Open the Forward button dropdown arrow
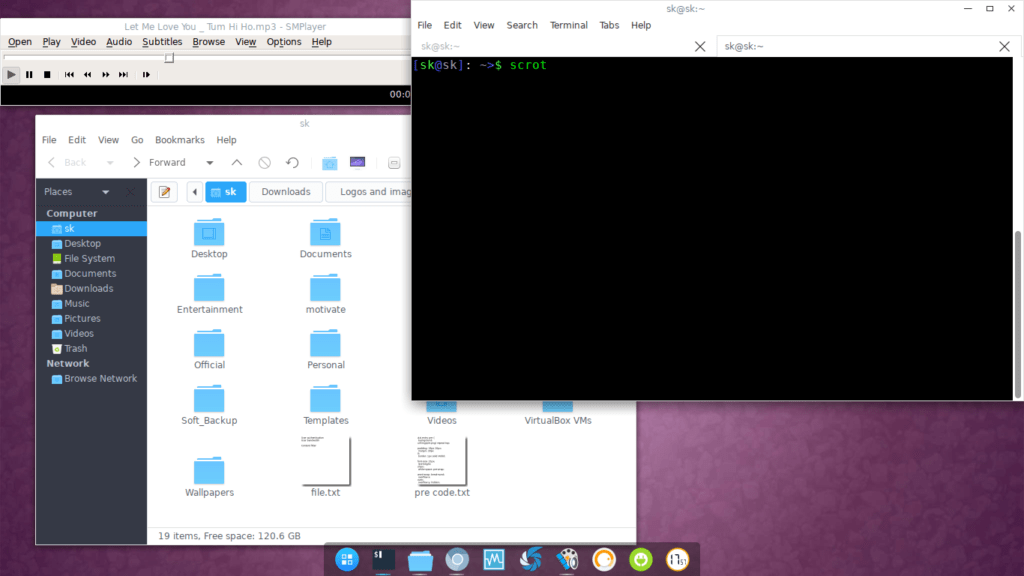 click(x=209, y=162)
